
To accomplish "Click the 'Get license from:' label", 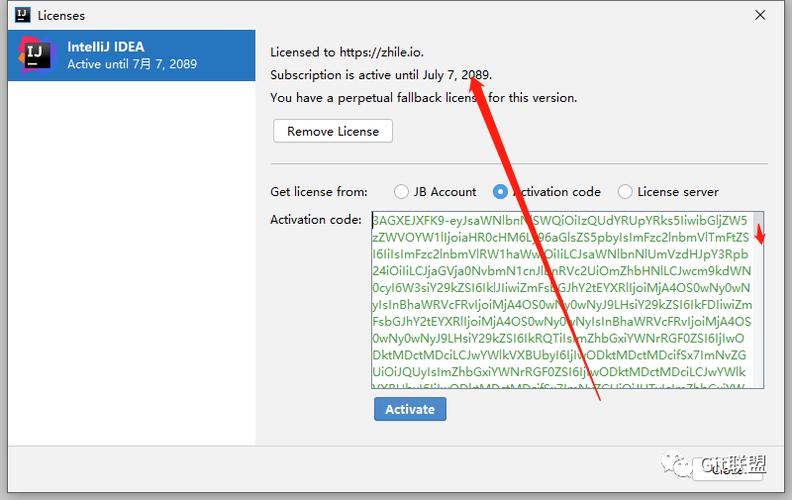I will coord(319,192).
